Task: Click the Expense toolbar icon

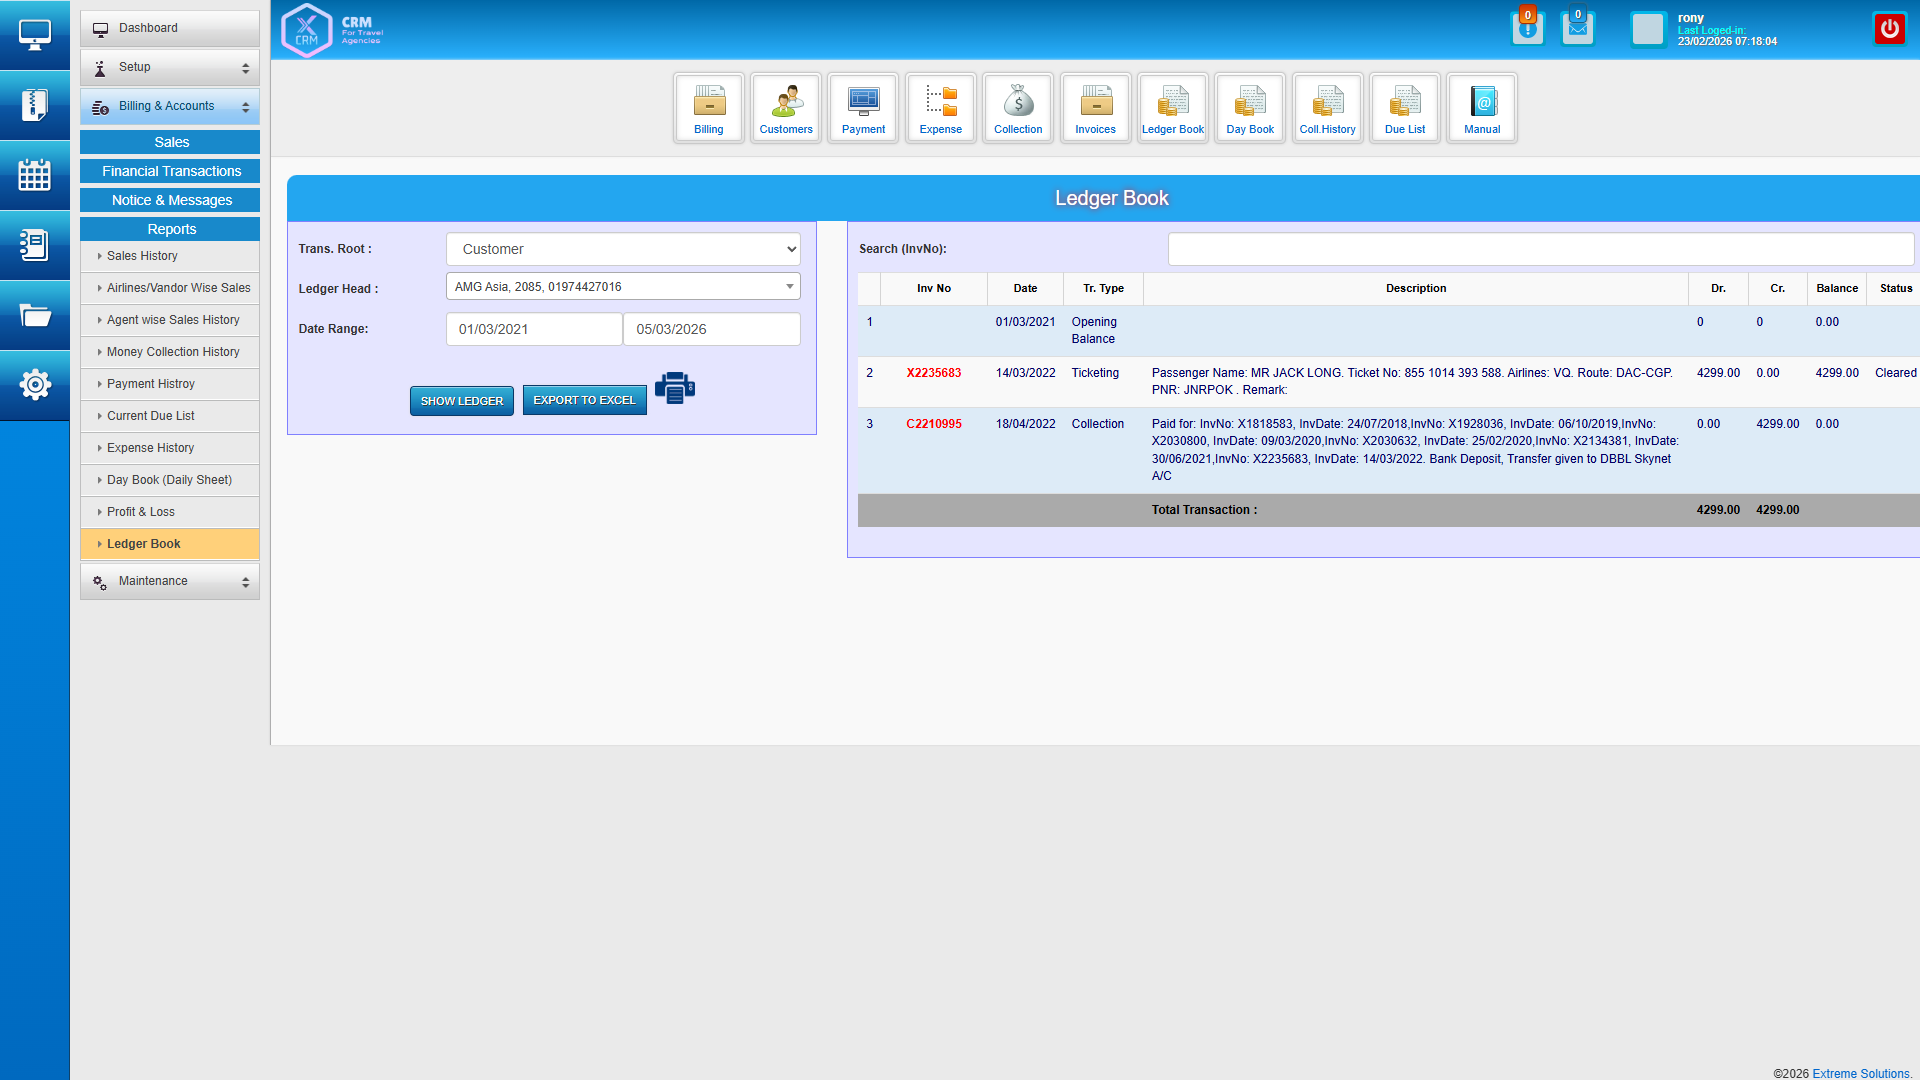Action: [940, 107]
